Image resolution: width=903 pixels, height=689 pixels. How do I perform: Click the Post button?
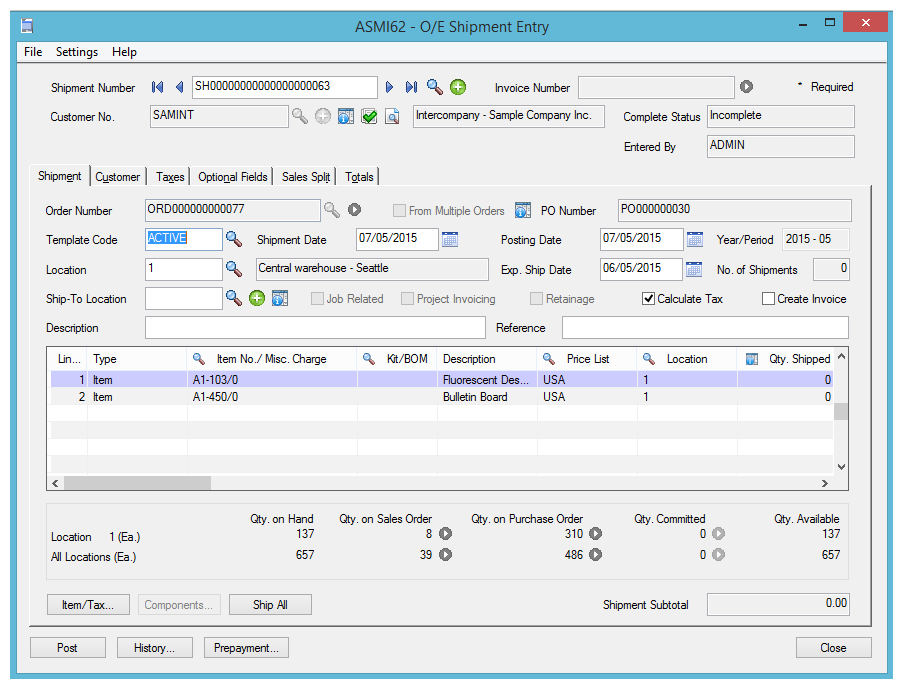[x=67, y=648]
